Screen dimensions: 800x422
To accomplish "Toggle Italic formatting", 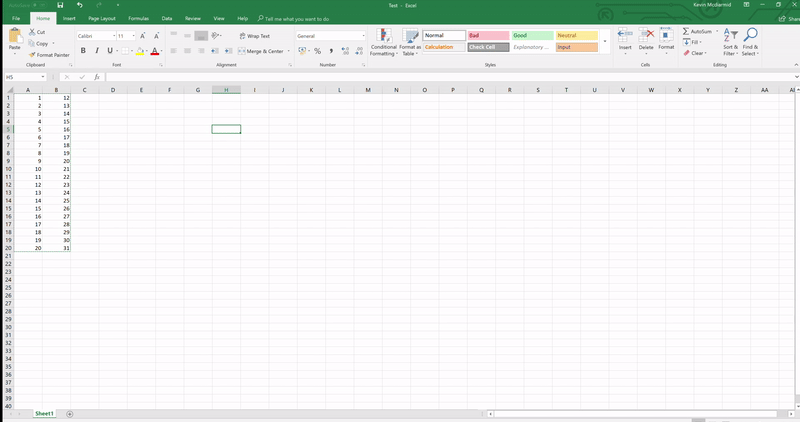I will pyautogui.click(x=96, y=51).
